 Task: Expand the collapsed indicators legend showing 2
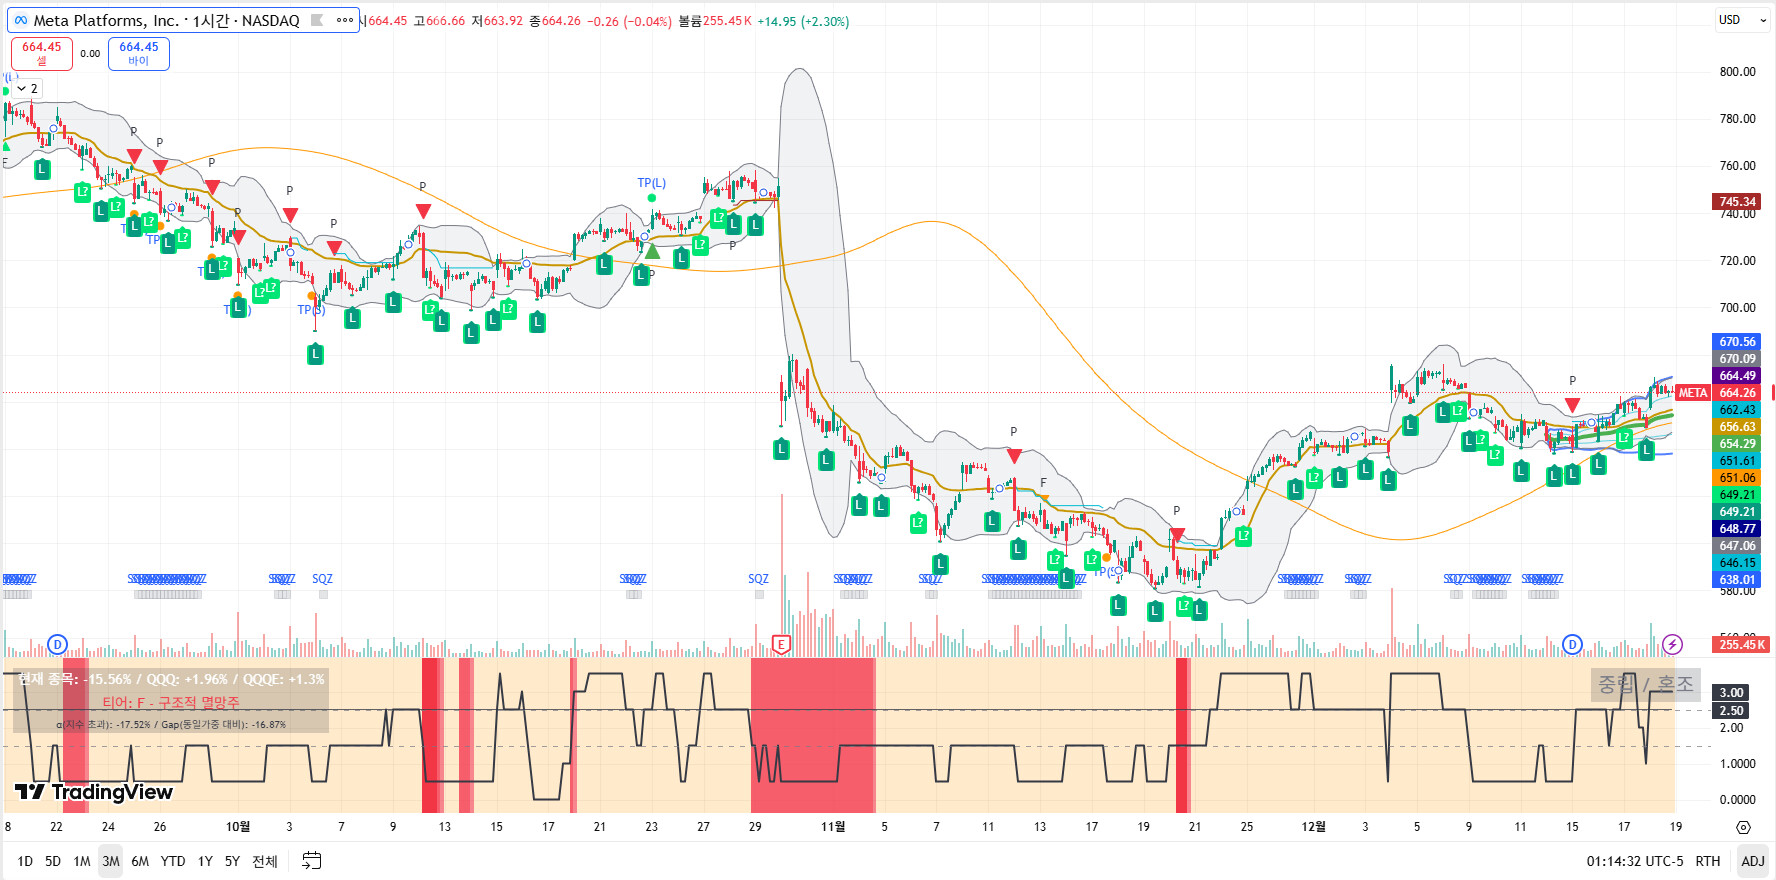[x=27, y=89]
